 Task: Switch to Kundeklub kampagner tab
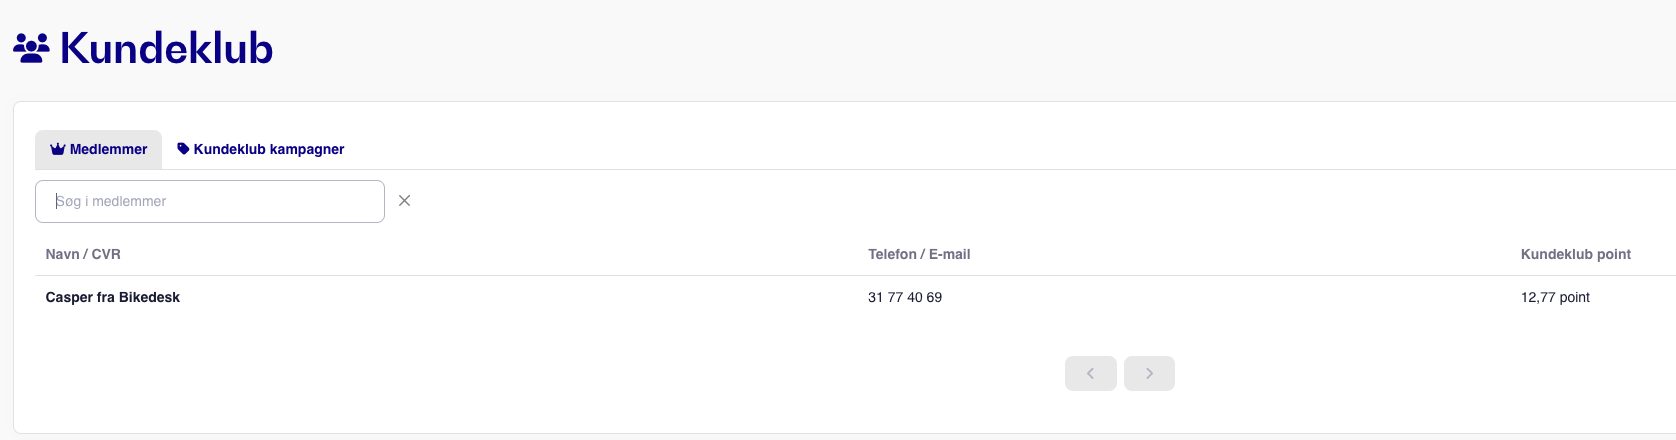[260, 149]
